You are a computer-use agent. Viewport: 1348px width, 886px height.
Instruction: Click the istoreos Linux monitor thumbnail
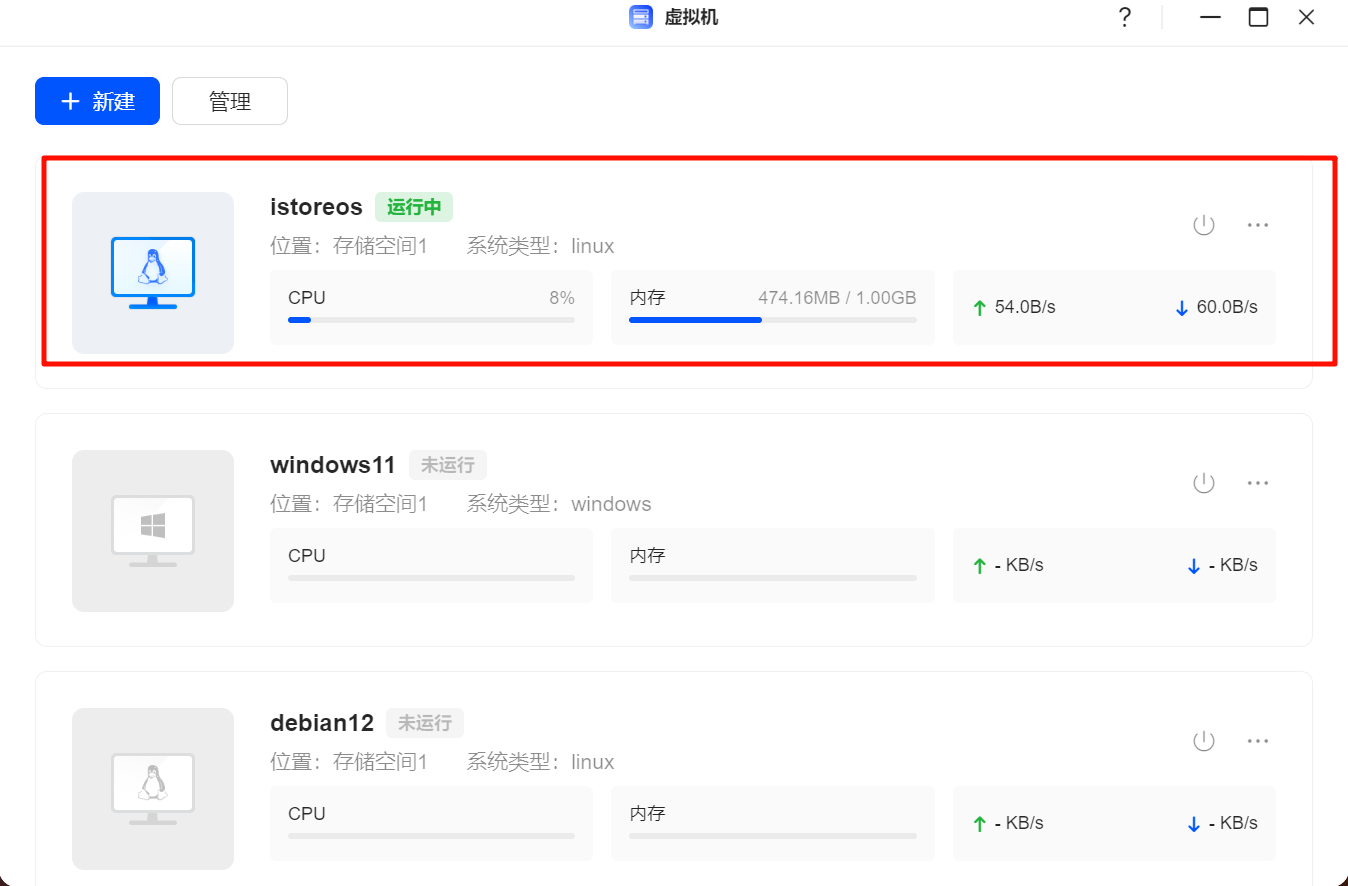tap(153, 273)
